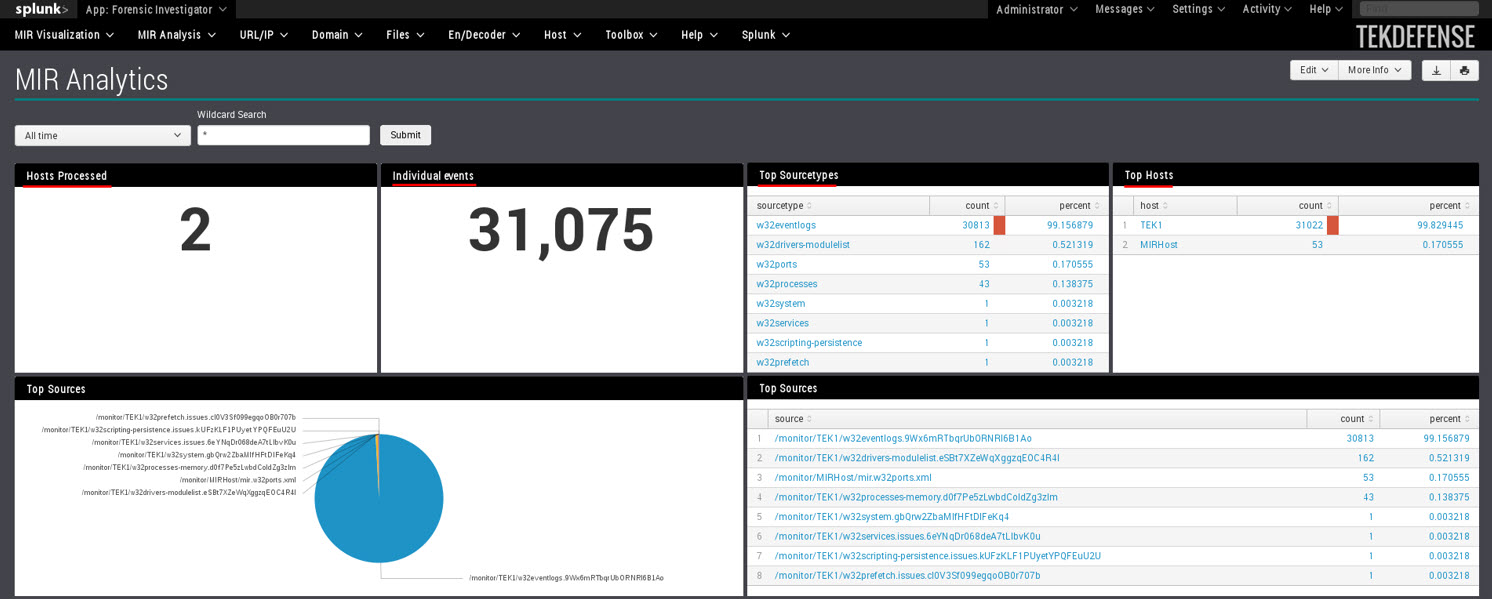This screenshot has width=1492, height=599.
Task: Open the Messages menu
Action: pos(1123,9)
